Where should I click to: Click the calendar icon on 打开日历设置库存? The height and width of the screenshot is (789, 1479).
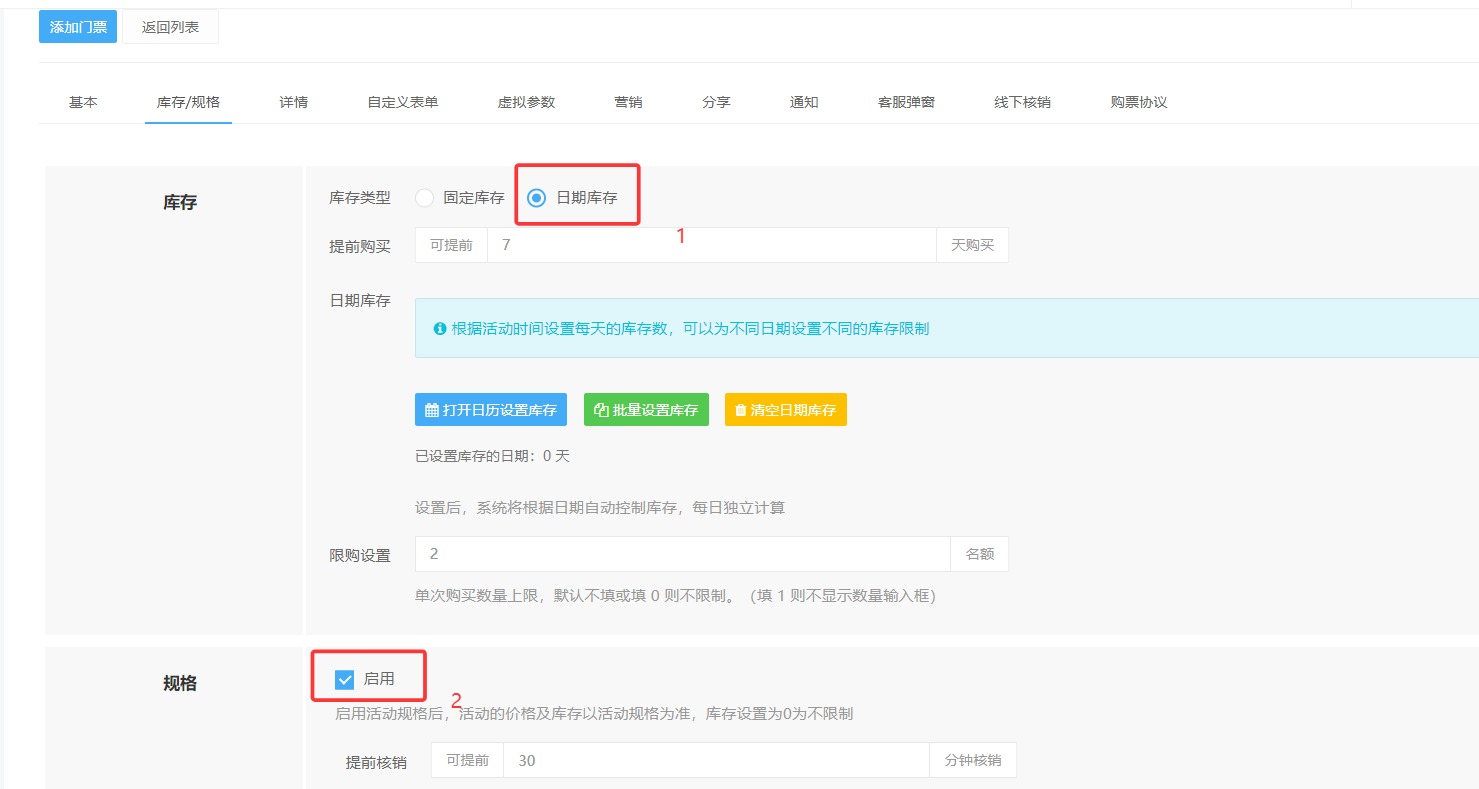(x=432, y=410)
